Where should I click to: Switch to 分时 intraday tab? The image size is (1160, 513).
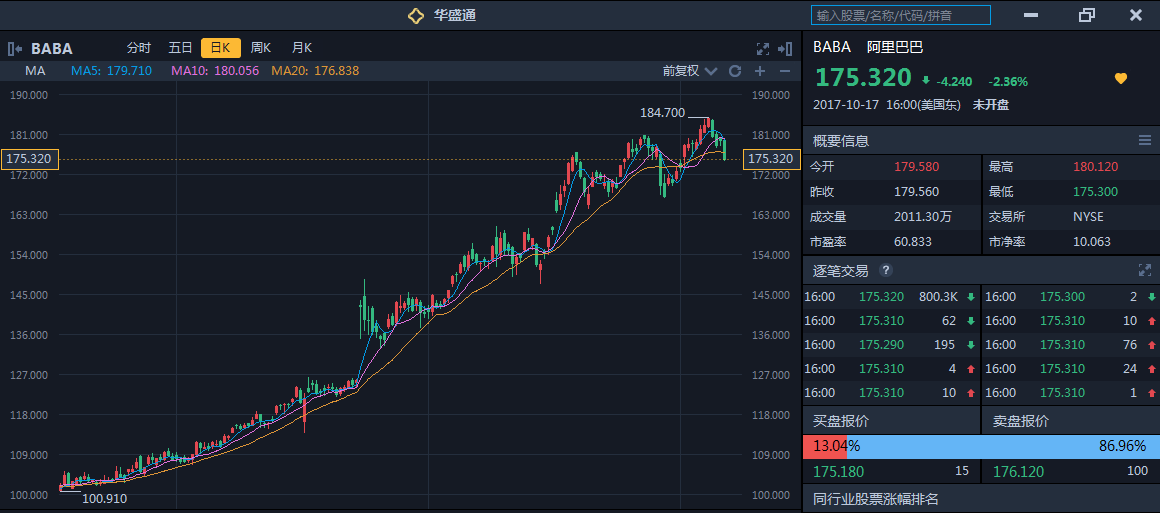138,48
